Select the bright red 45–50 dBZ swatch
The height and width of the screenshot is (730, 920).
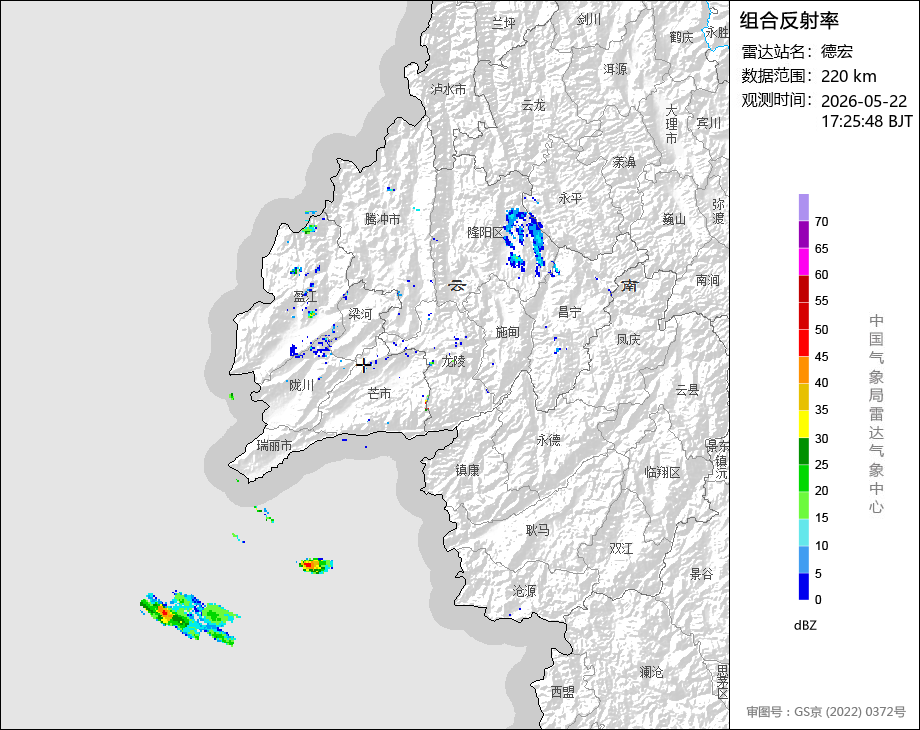(x=804, y=343)
